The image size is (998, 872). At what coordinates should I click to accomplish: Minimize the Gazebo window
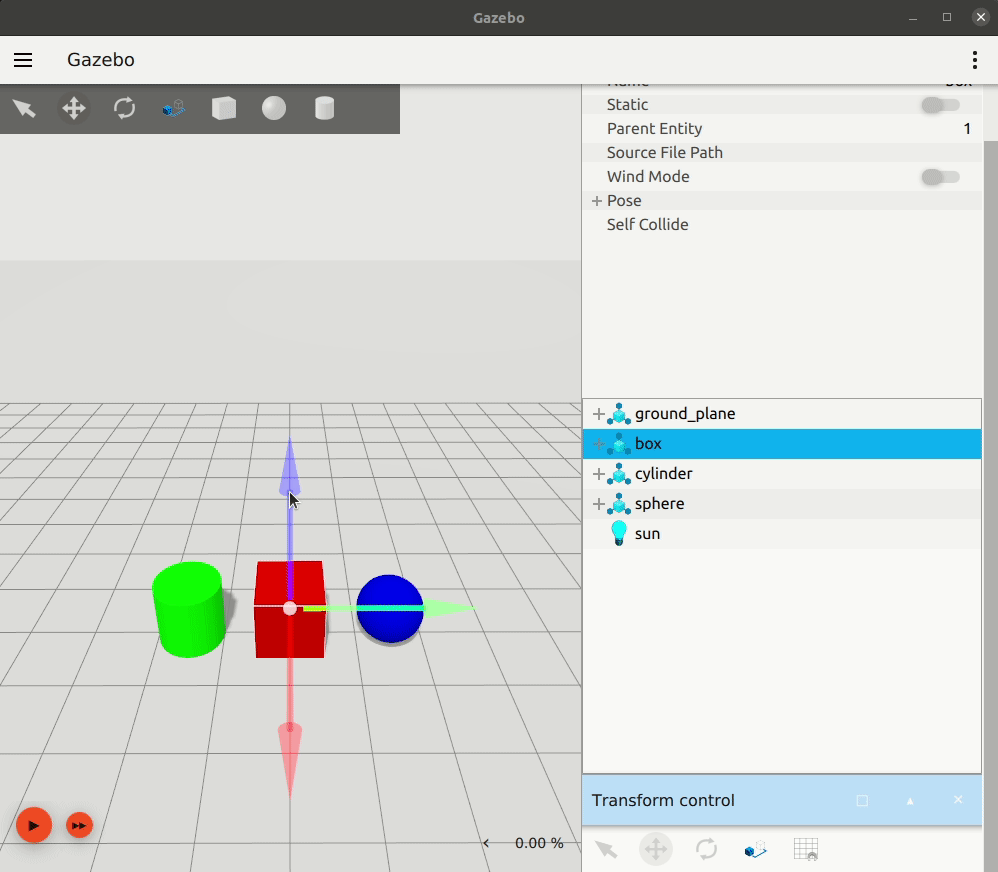point(913,18)
